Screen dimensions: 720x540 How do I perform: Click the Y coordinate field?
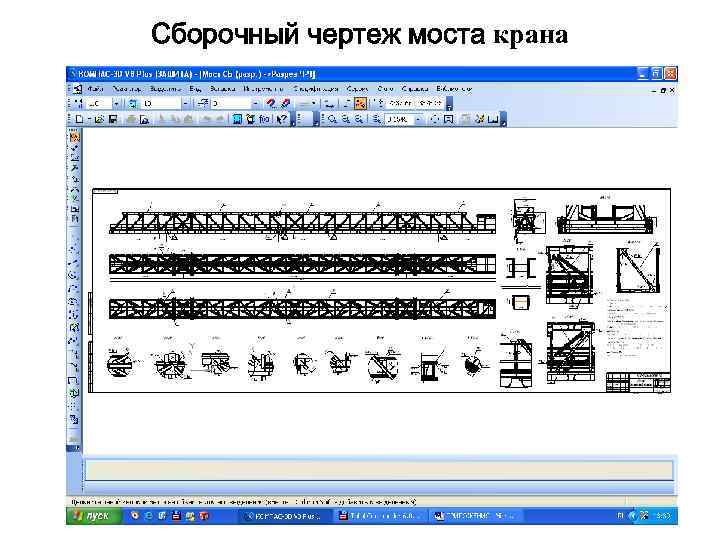pos(429,104)
